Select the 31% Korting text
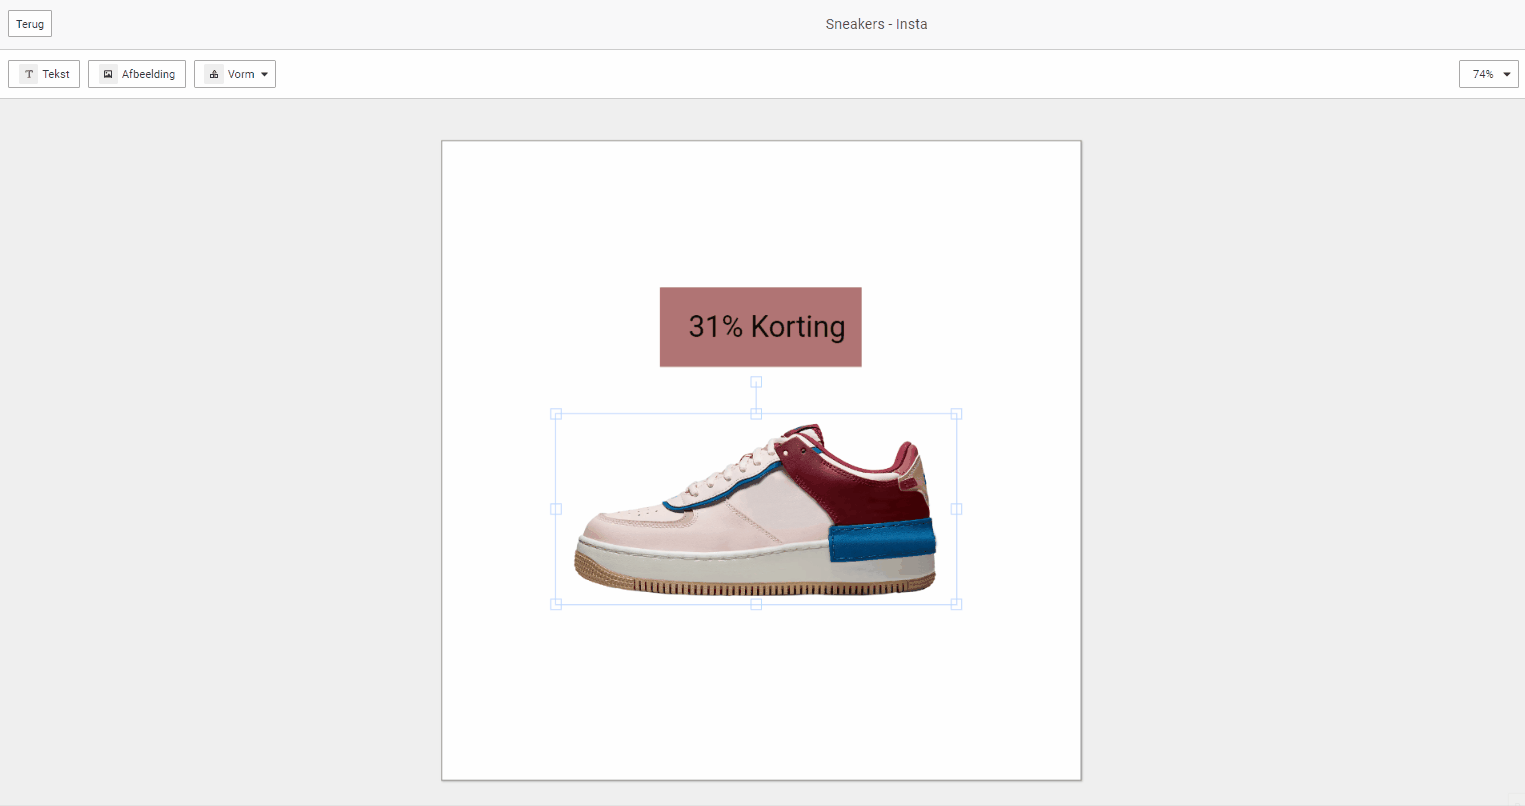Image resolution: width=1525 pixels, height=806 pixels. pos(767,326)
